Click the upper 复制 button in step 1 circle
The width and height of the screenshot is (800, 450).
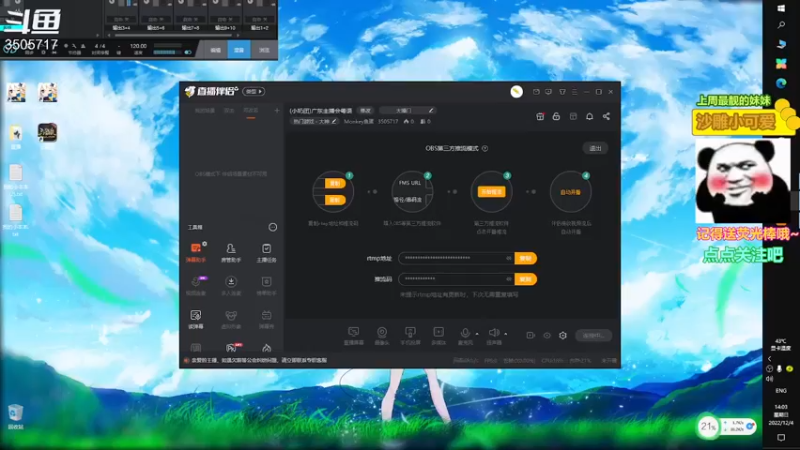point(335,183)
